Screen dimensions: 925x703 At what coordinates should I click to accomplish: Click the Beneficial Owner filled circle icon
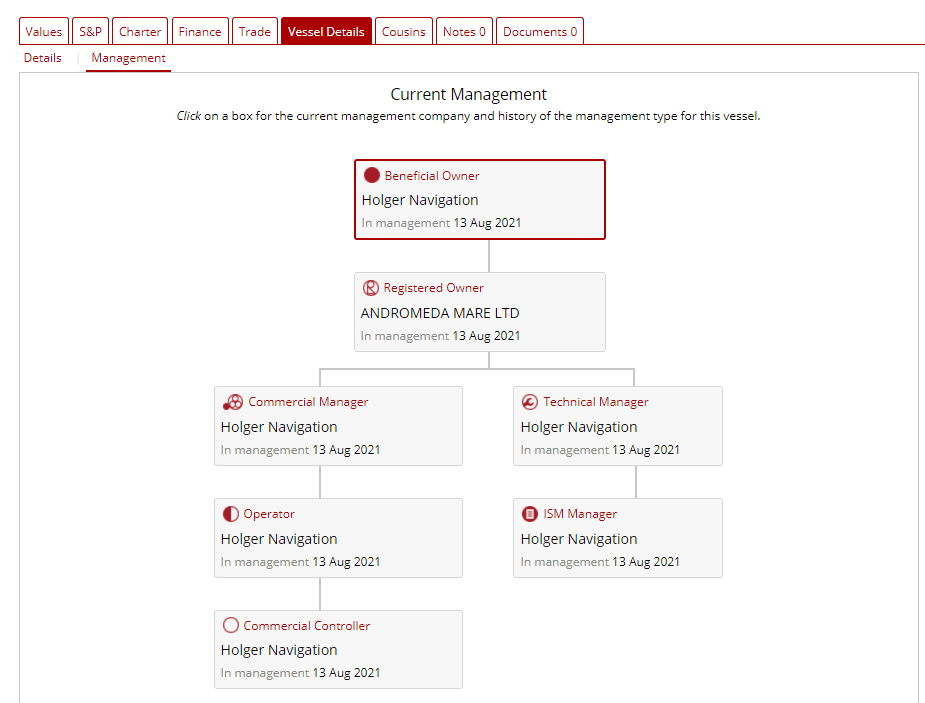click(x=372, y=175)
